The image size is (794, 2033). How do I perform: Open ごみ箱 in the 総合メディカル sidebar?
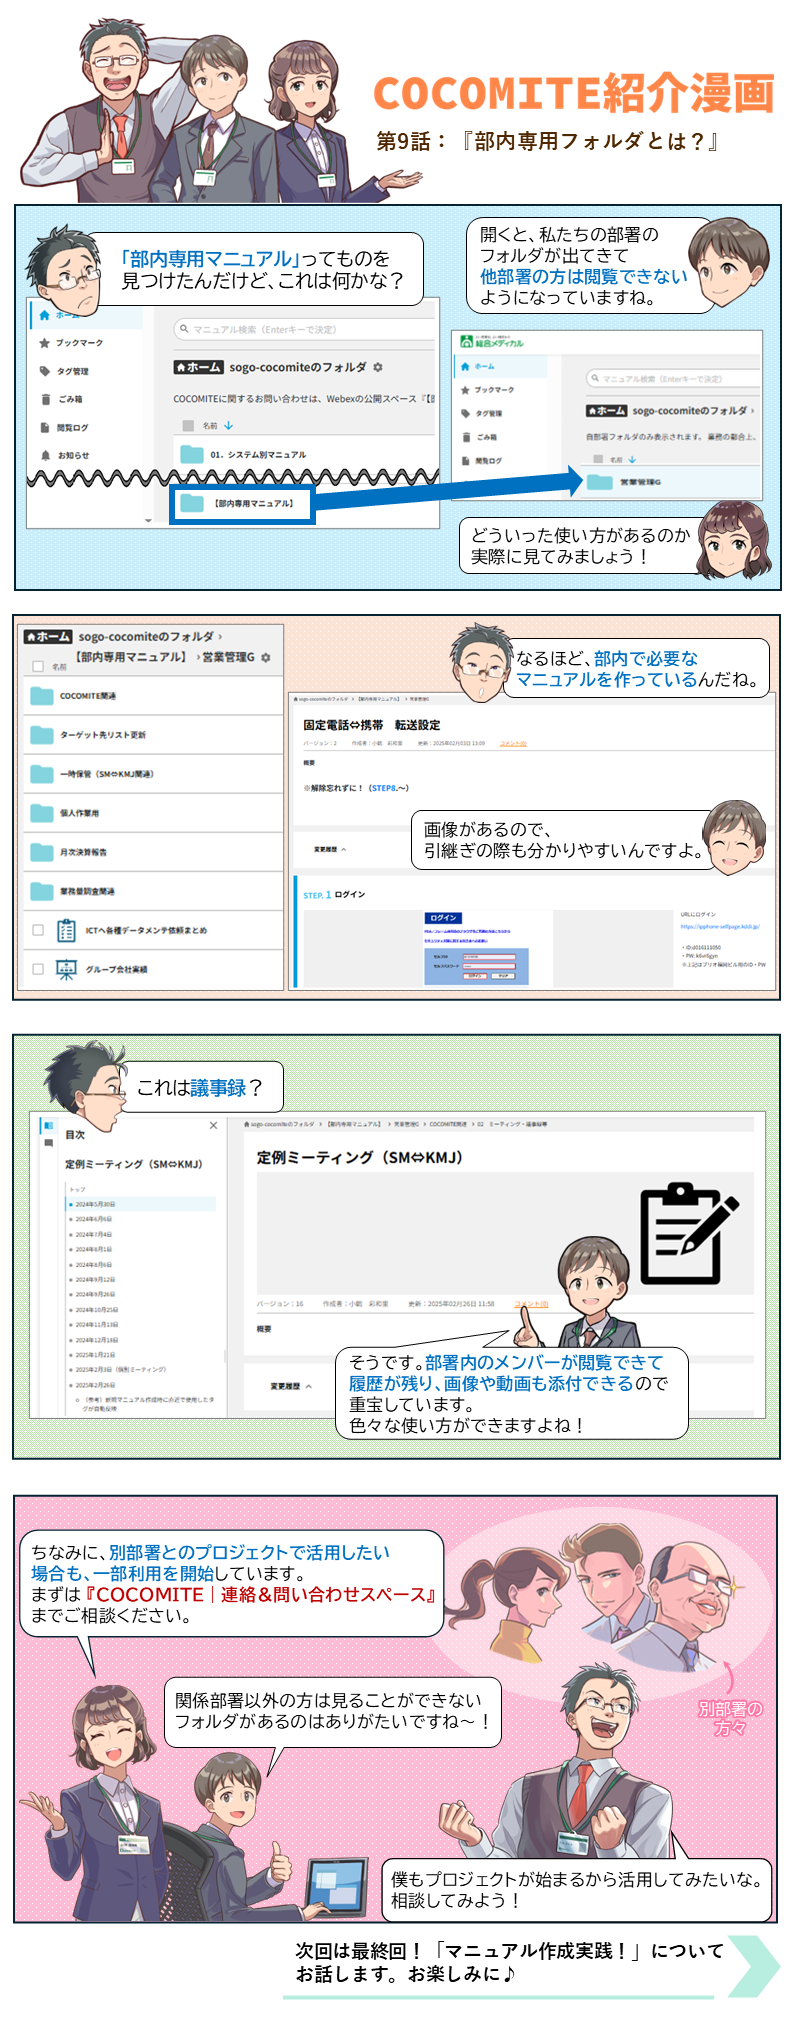pyautogui.click(x=479, y=437)
